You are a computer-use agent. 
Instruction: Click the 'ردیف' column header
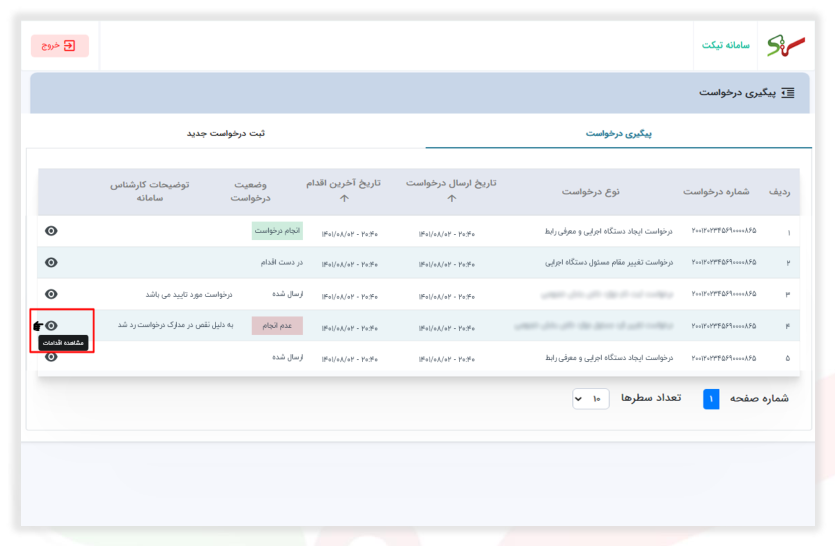tap(779, 192)
